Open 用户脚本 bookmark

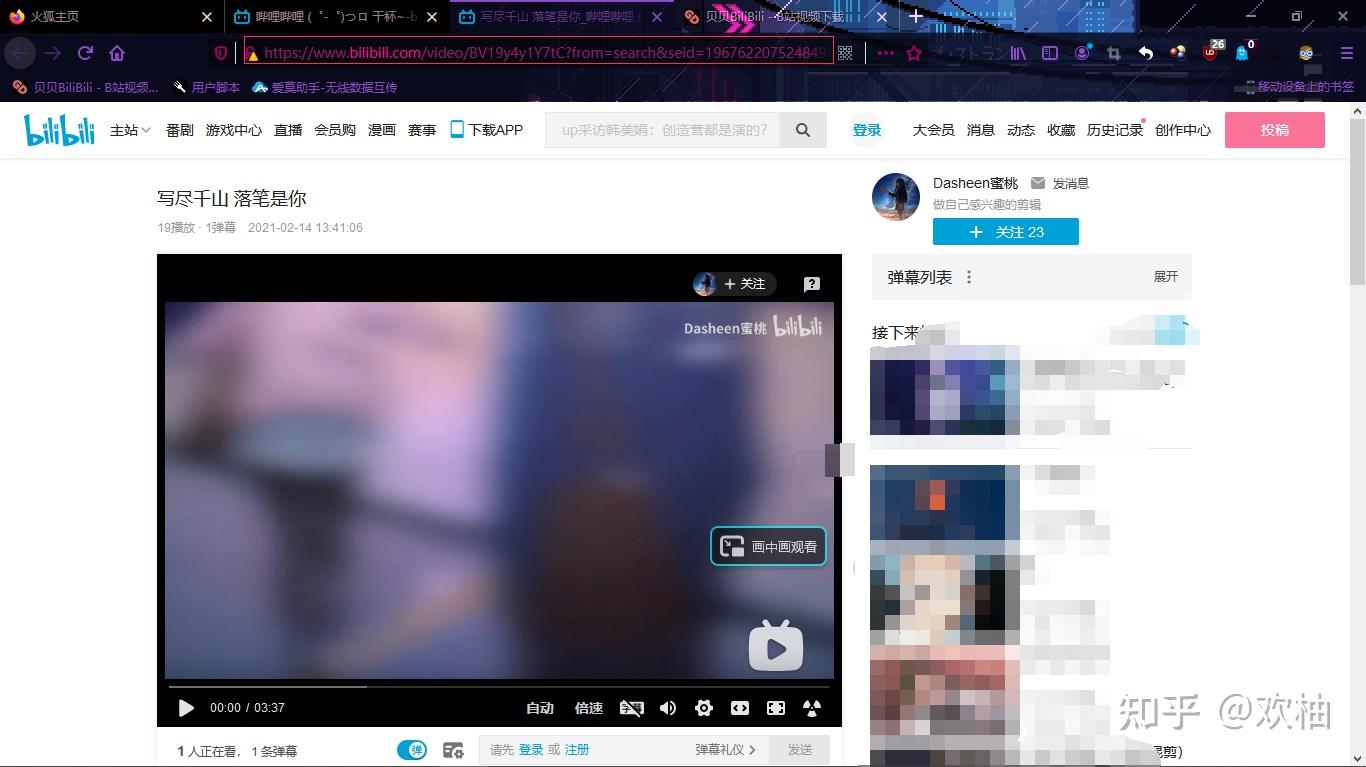click(207, 87)
